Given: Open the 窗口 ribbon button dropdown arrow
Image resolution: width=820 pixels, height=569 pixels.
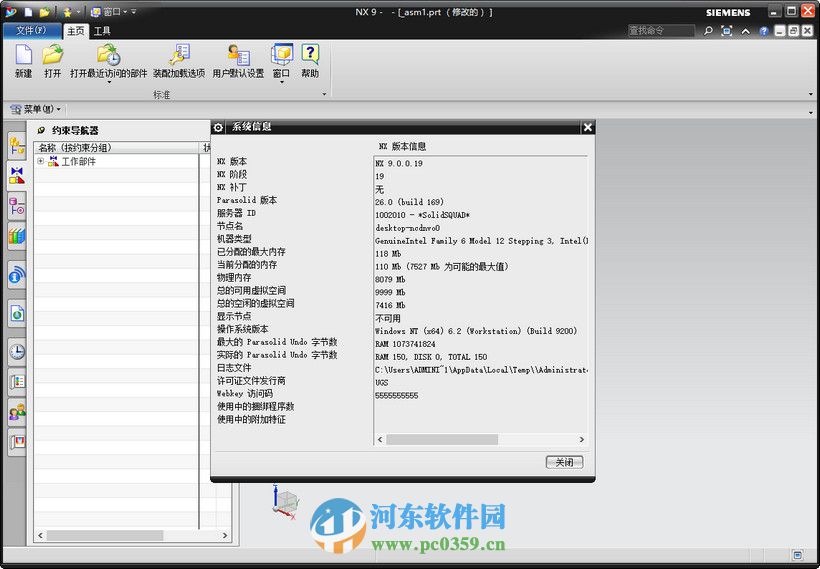Looking at the screenshot, I should tap(281, 83).
